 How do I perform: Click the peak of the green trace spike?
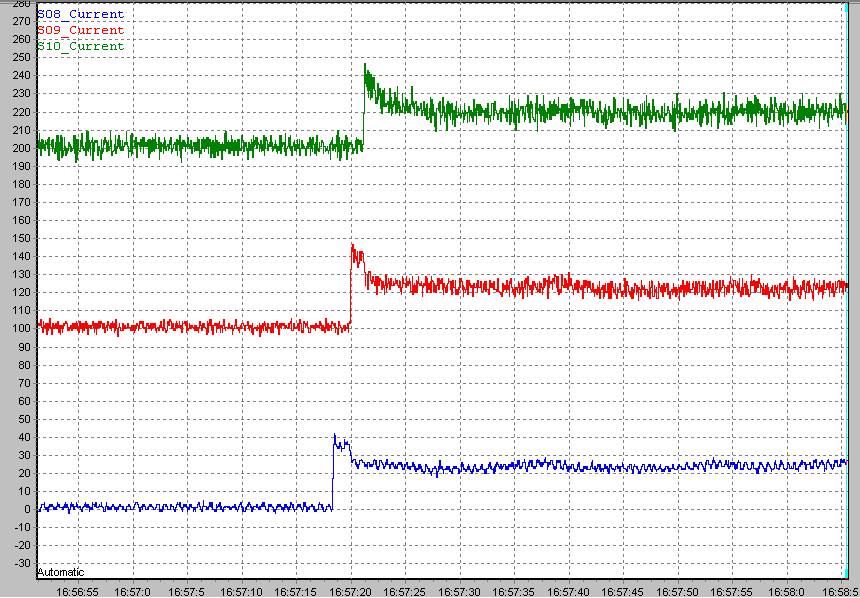click(x=366, y=66)
